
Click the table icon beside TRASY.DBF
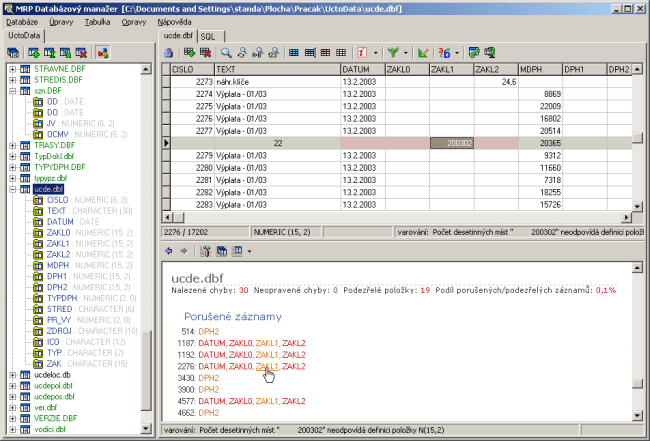[x=25, y=145]
